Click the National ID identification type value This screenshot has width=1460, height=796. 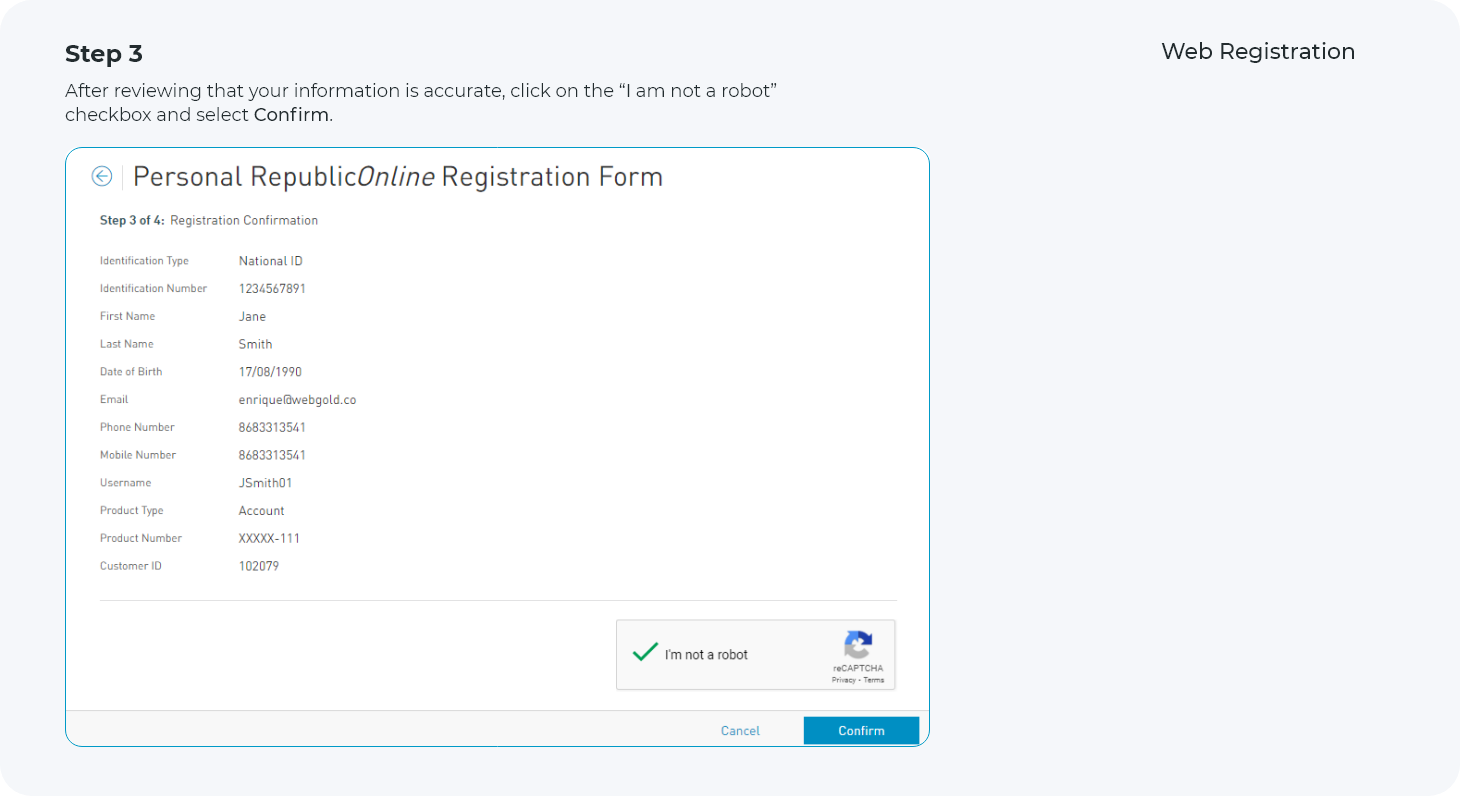click(270, 261)
